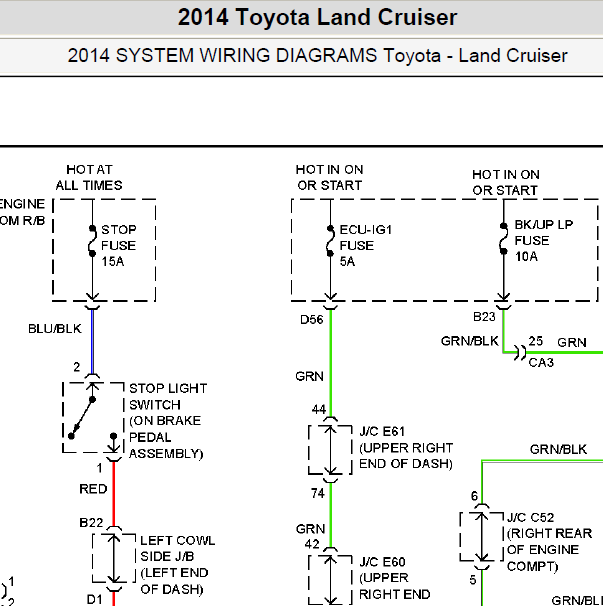Click the RED wire label
This screenshot has width=603, height=606.
tap(93, 489)
